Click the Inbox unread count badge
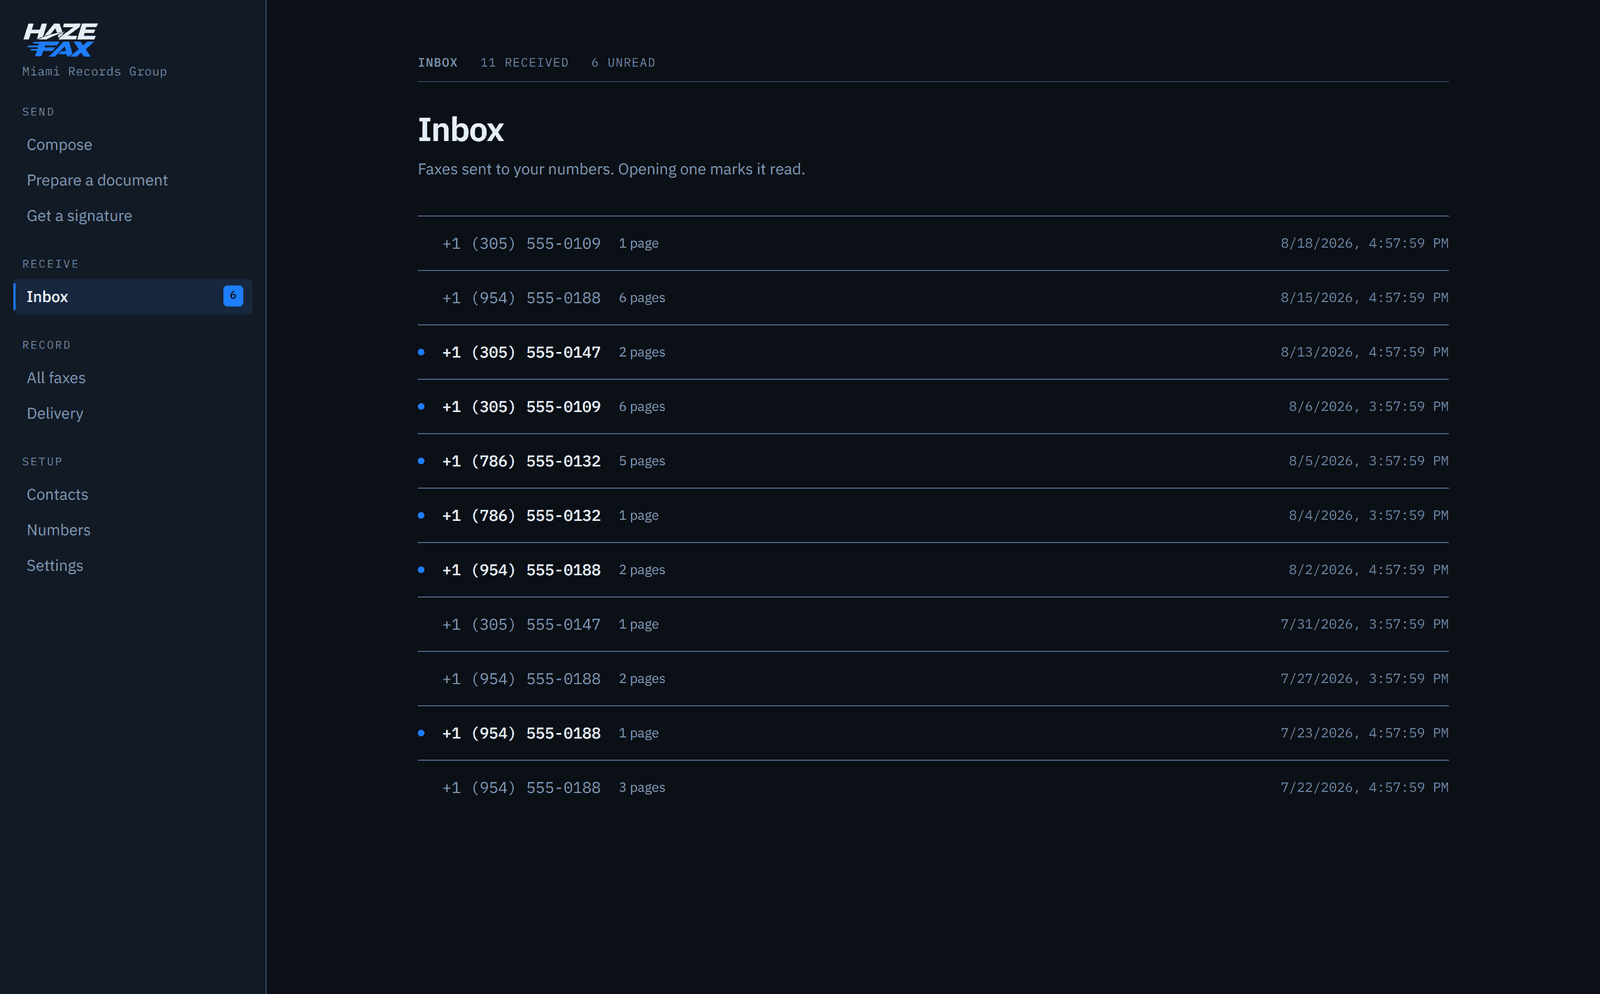The image size is (1600, 994). coord(233,296)
